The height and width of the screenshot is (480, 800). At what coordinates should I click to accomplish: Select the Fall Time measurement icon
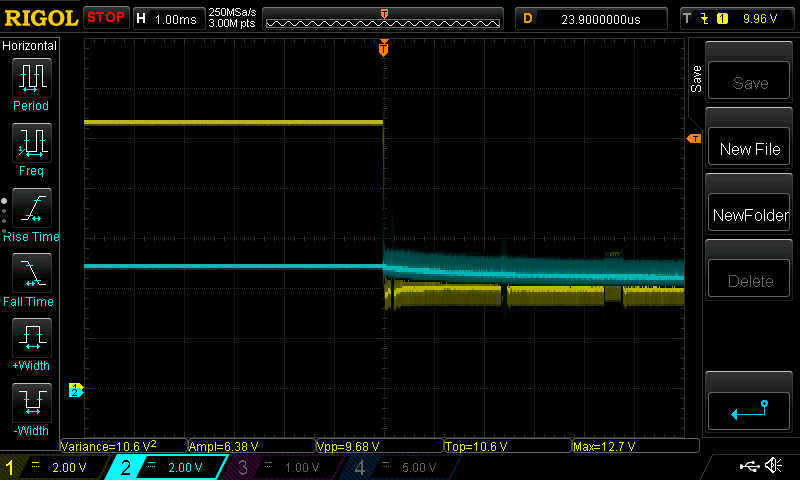pos(32,272)
